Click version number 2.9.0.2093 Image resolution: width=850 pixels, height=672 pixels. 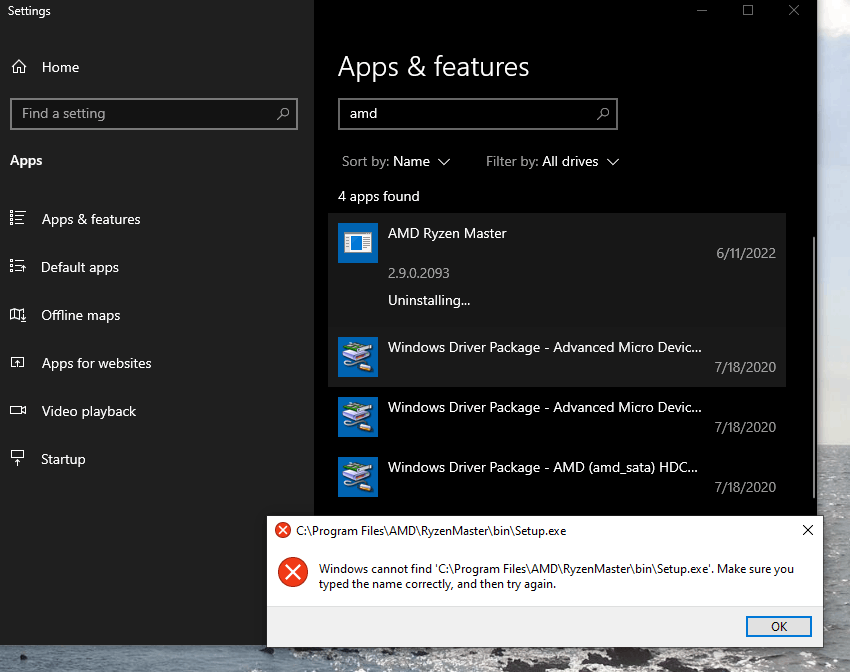pos(418,273)
